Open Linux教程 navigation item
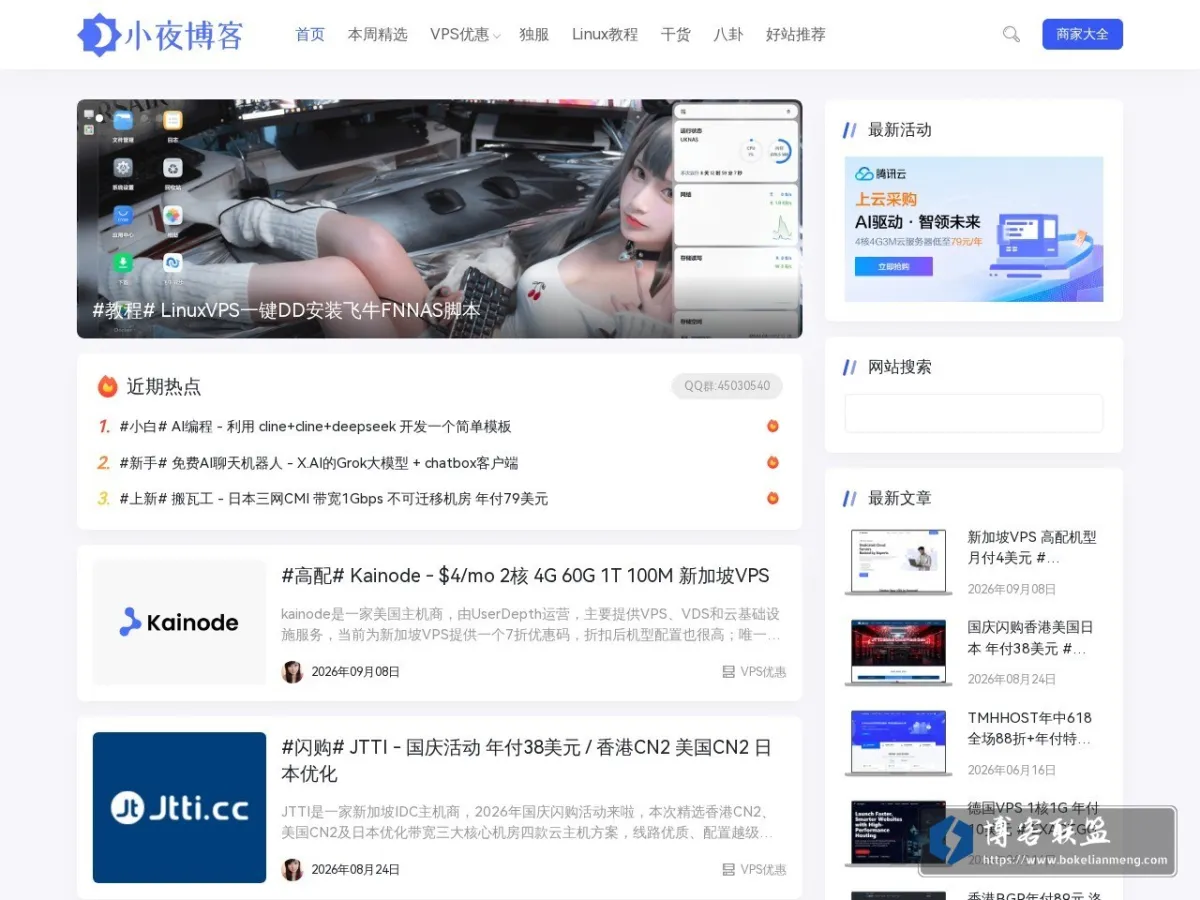 pos(605,34)
